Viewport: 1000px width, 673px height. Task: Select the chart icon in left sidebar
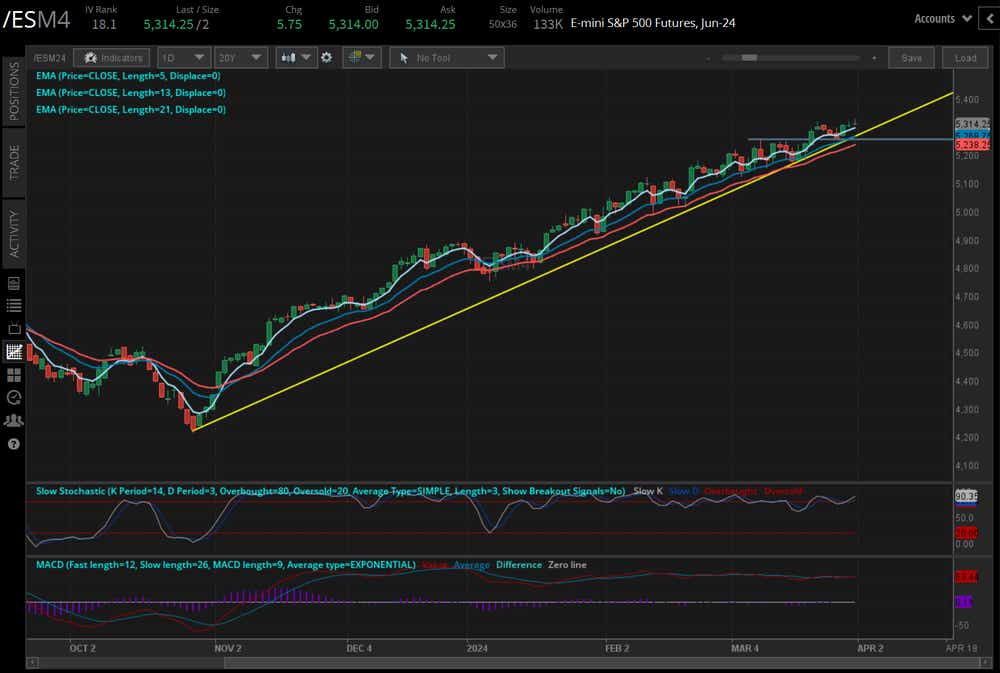14,352
